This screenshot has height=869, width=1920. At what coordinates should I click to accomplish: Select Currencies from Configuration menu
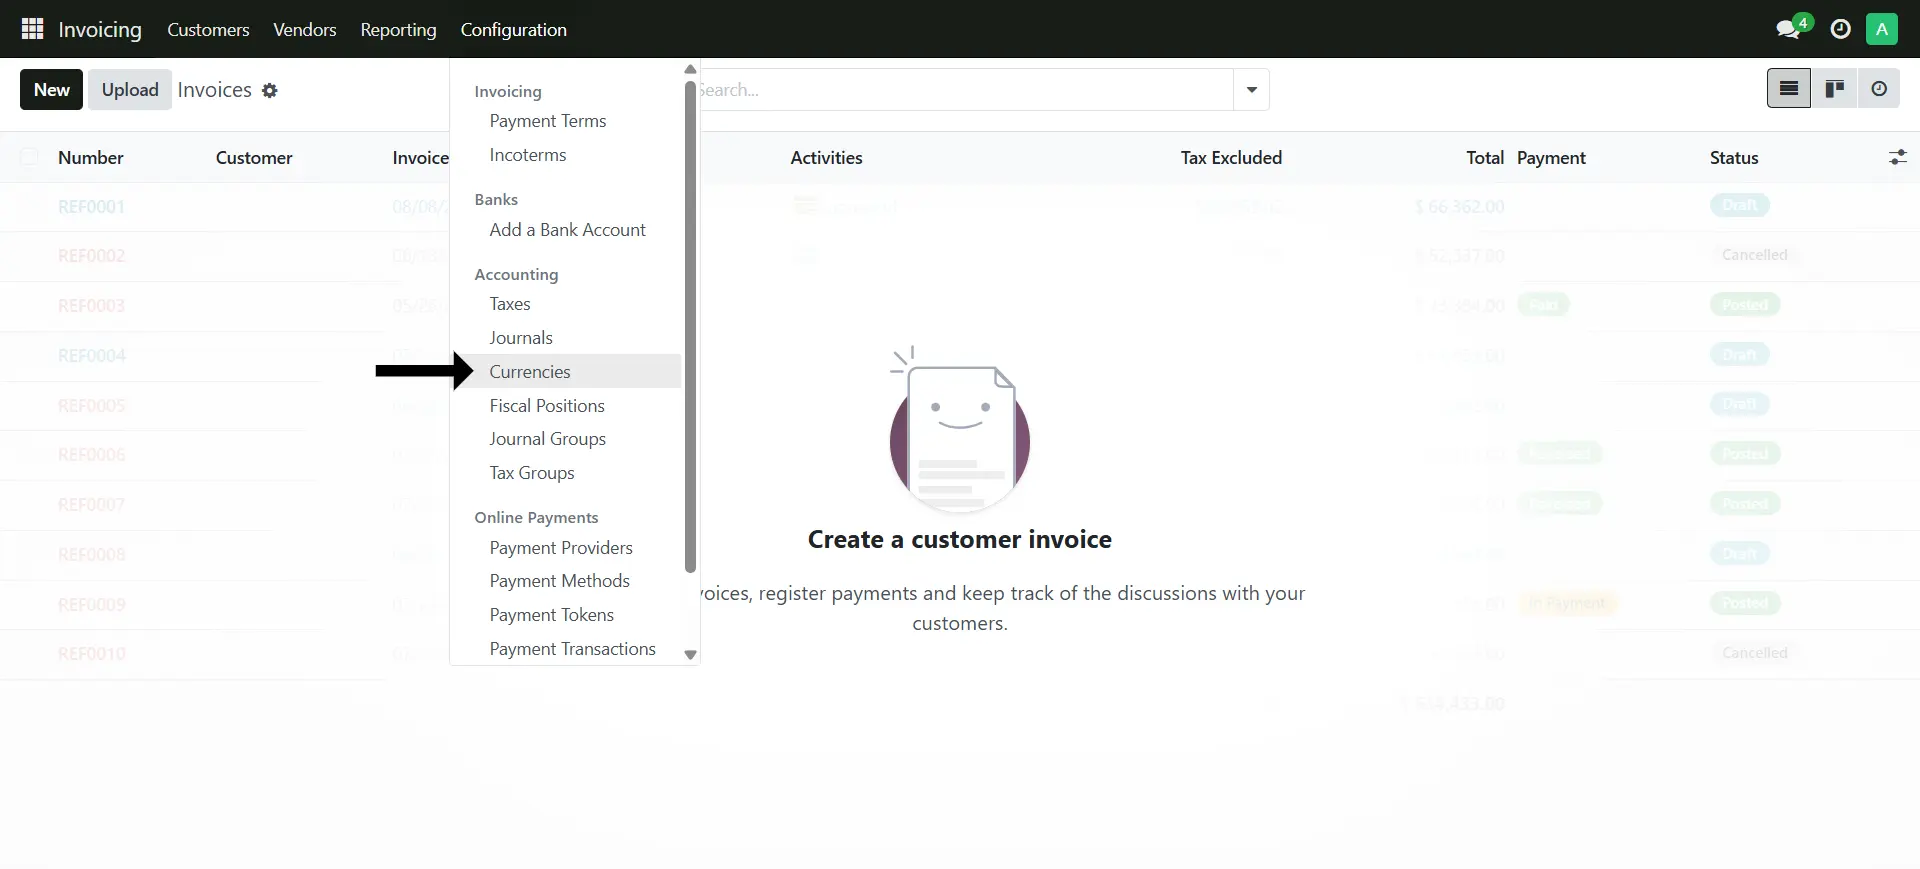[x=530, y=371]
